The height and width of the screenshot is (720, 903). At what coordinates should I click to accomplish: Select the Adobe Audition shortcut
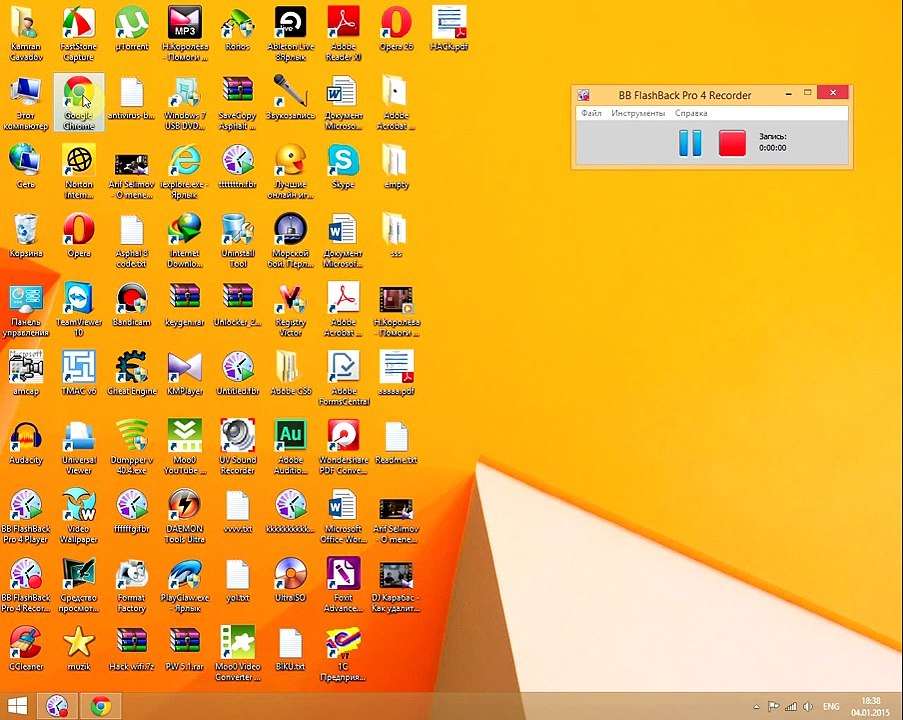[x=290, y=447]
